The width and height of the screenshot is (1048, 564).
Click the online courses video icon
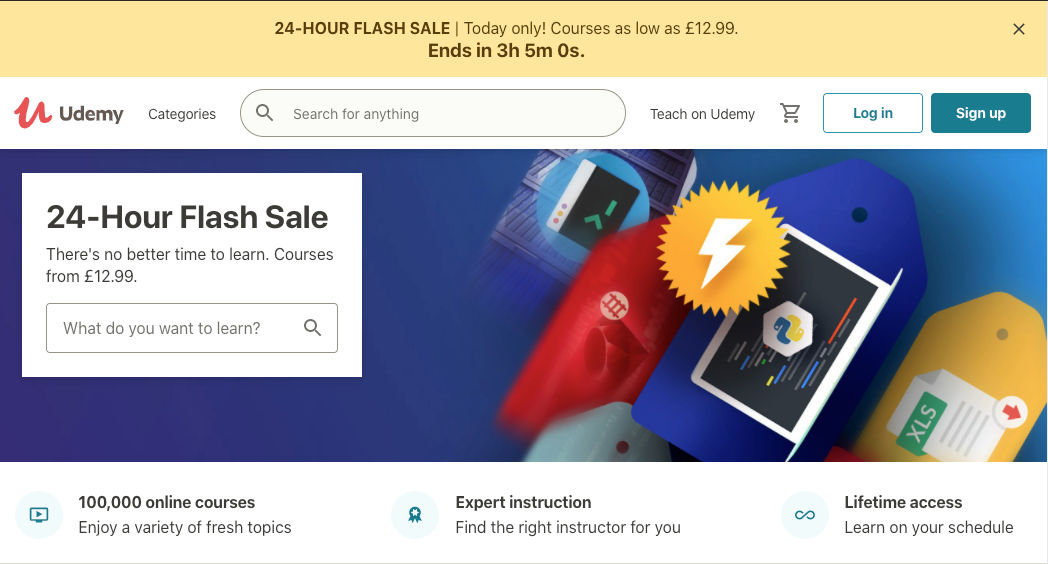click(39, 515)
